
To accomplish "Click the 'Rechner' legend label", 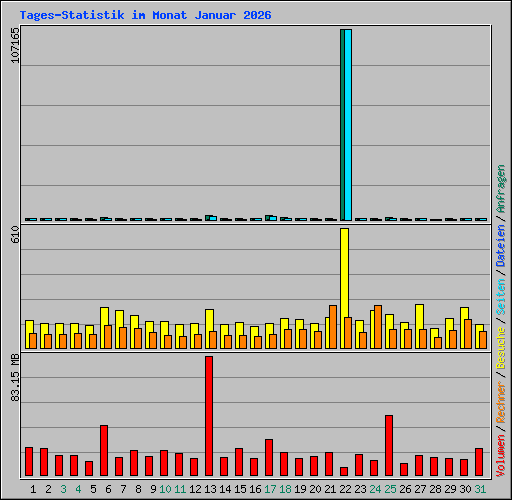I will pyautogui.click(x=501, y=402).
